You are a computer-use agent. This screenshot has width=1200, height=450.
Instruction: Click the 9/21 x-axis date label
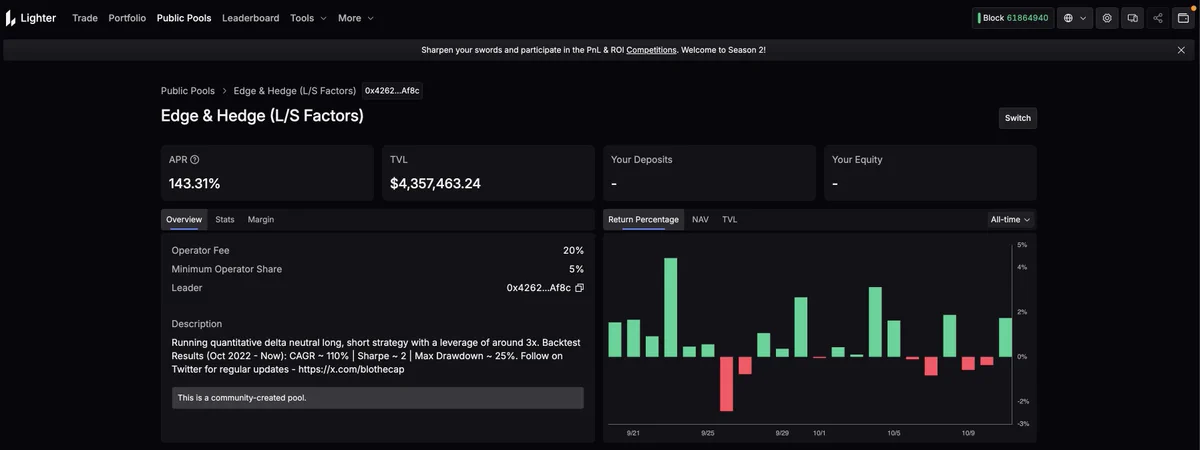click(633, 433)
